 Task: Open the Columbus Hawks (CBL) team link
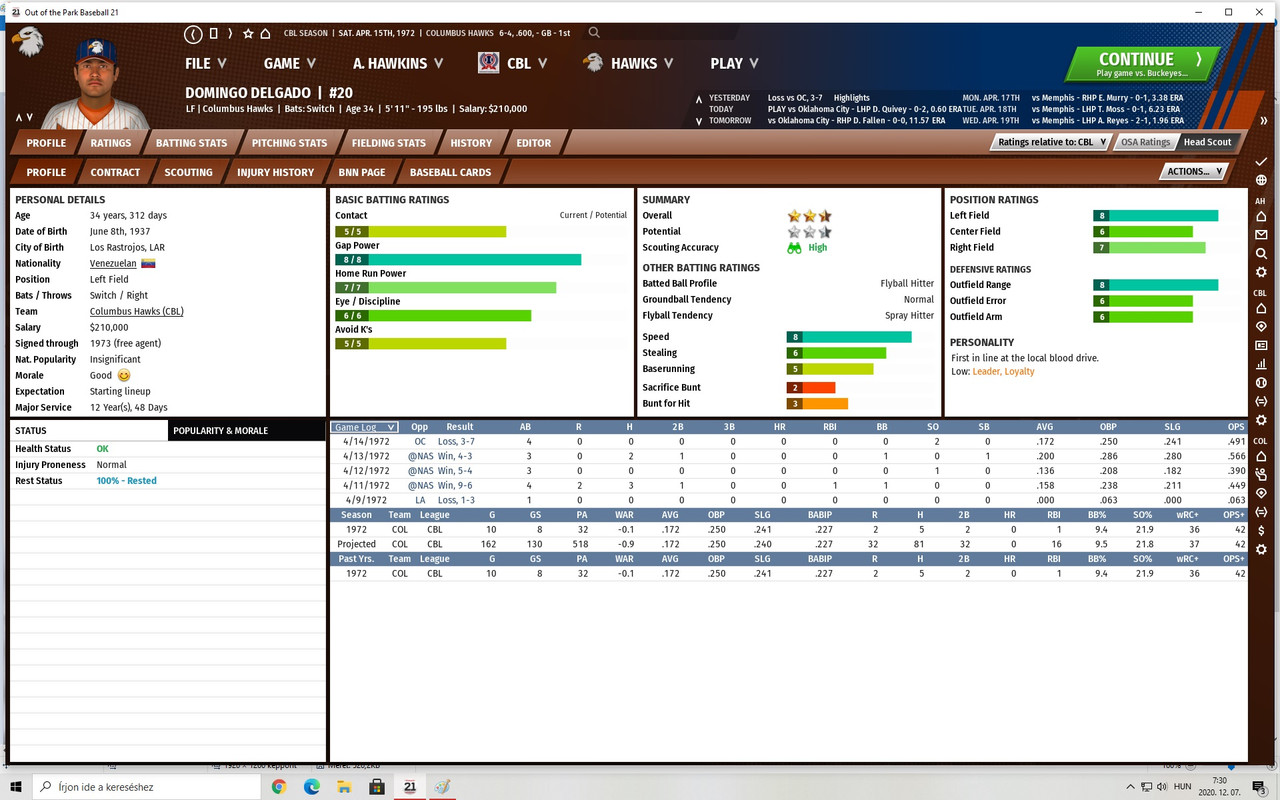[x=137, y=312]
